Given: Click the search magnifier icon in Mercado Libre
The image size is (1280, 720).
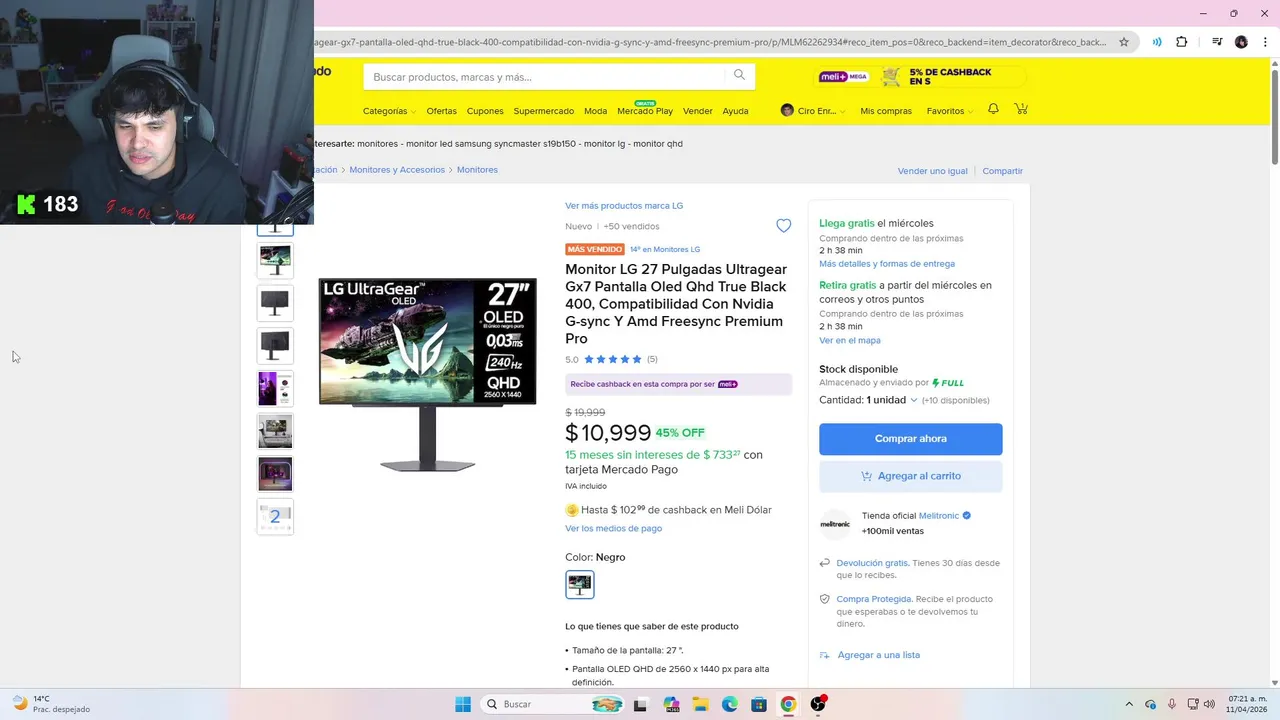Looking at the screenshot, I should [x=739, y=75].
